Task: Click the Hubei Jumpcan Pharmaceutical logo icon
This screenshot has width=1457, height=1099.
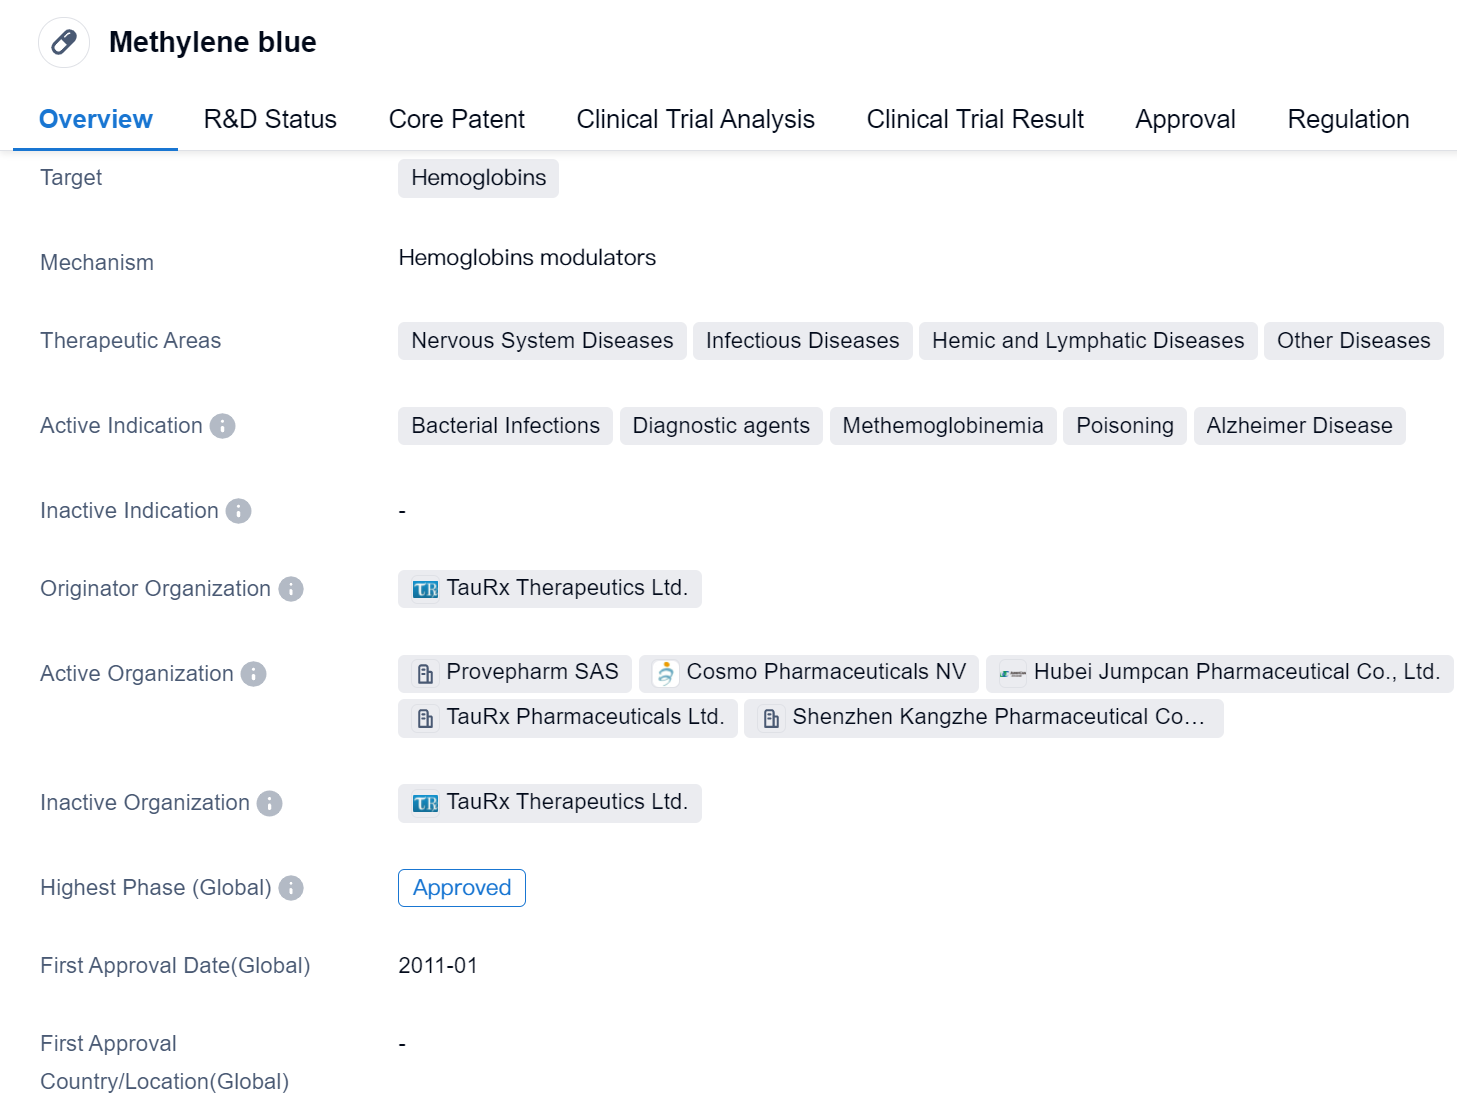Action: (x=1012, y=673)
